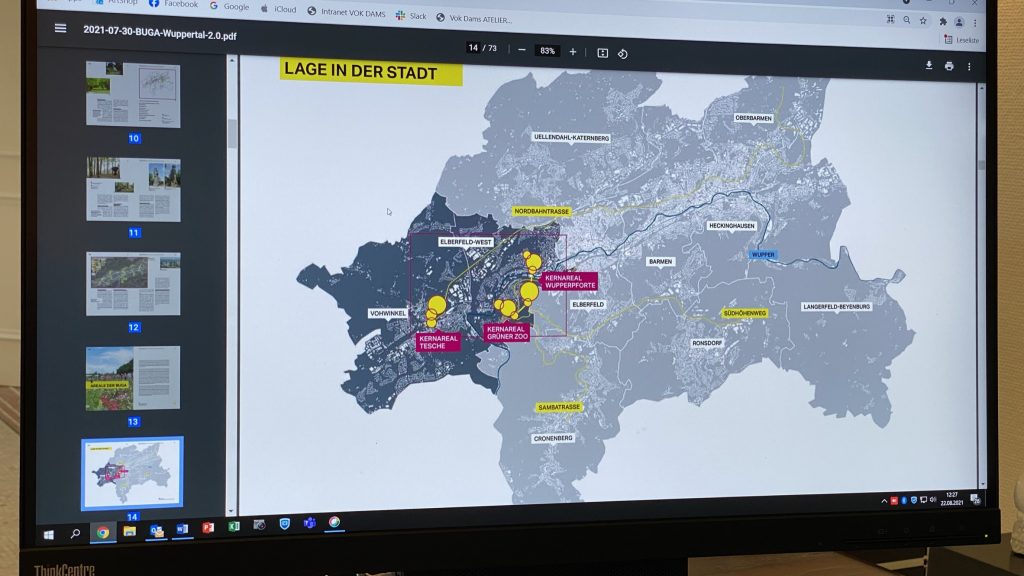Click the SÜDHÖHENWEG map label

(x=744, y=313)
